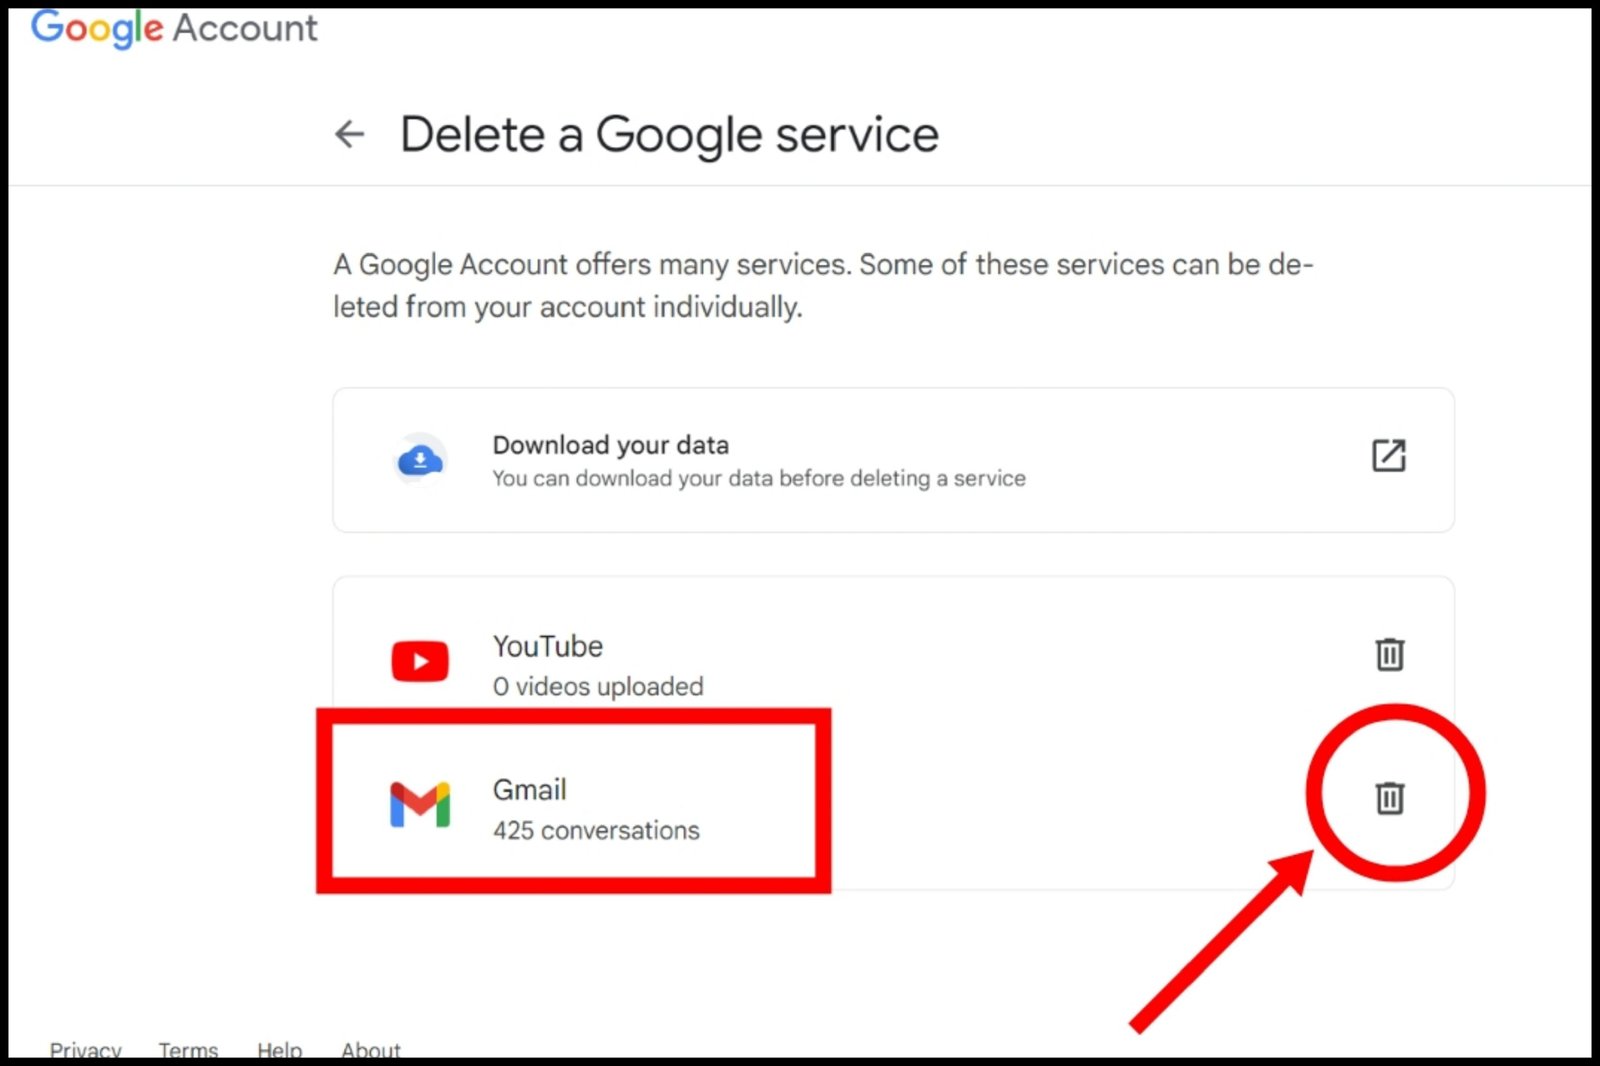Viewport: 1600px width, 1066px height.
Task: Click the Gmail envelope logo
Action: pyautogui.click(x=420, y=805)
